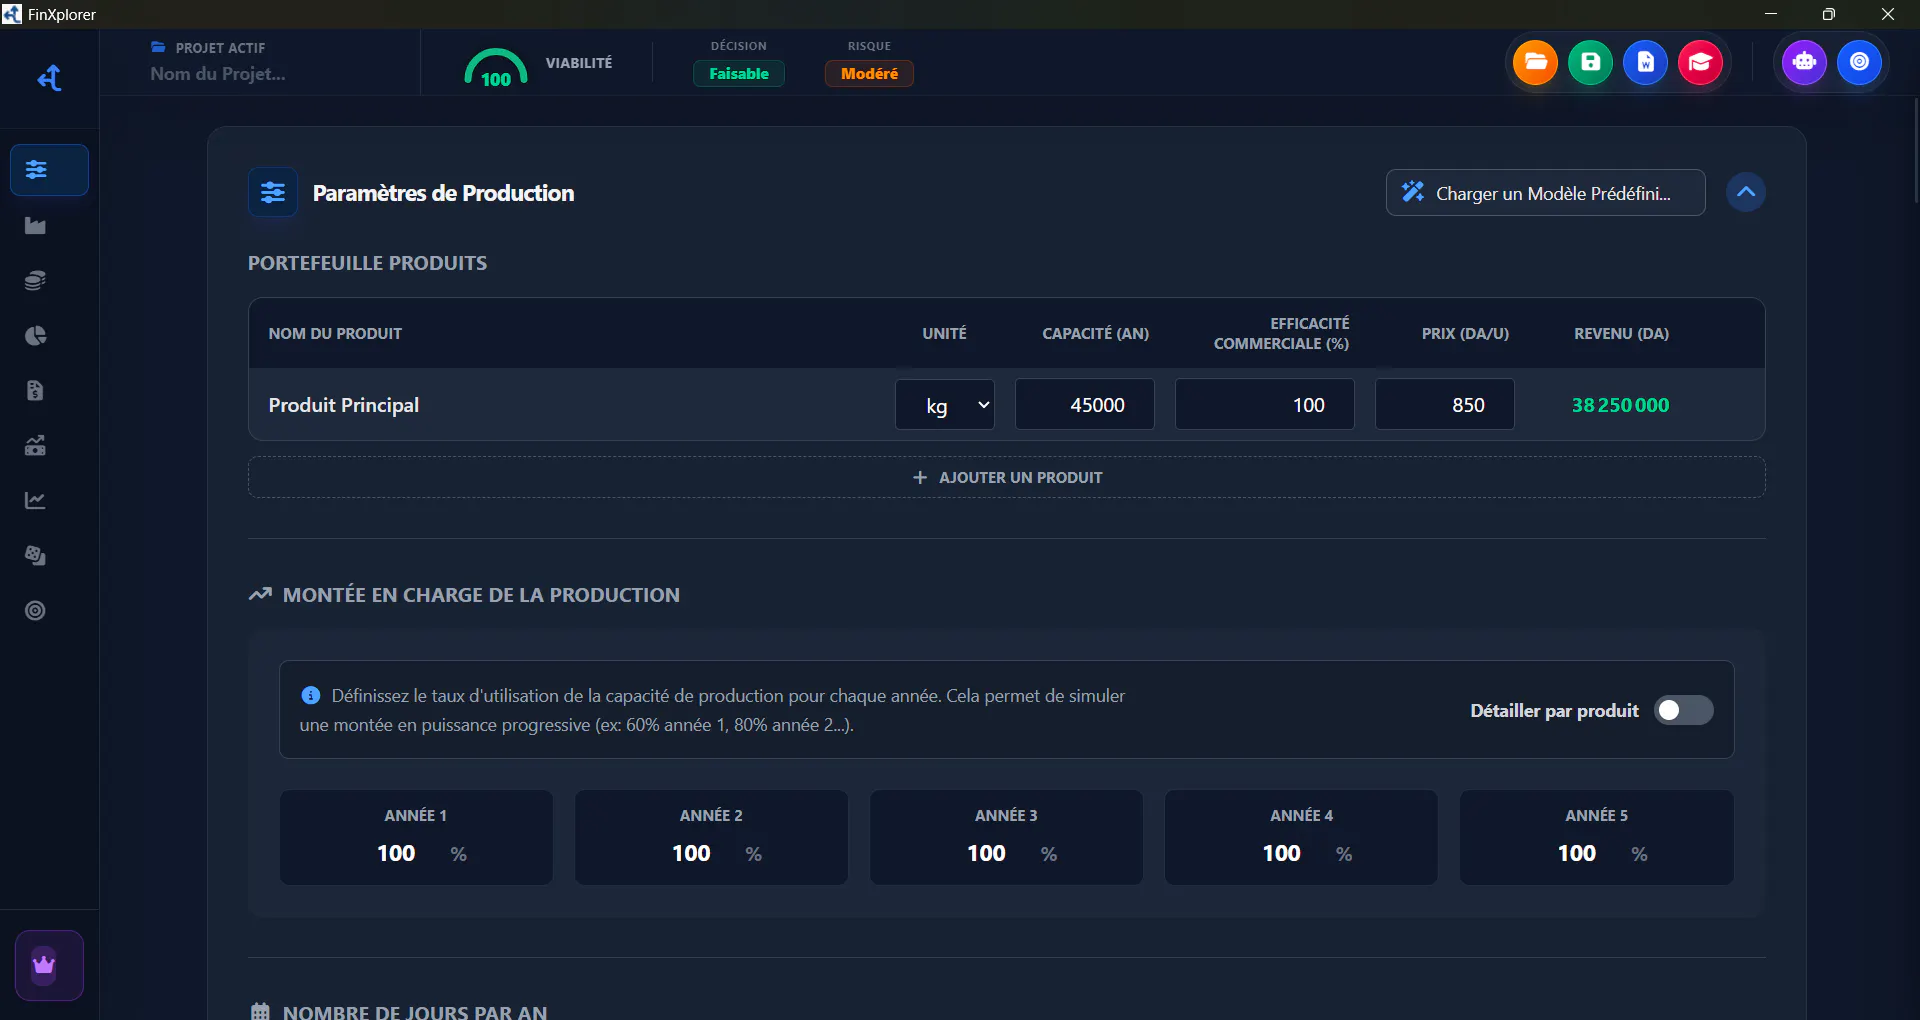
Task: Click the FinXplorer logo in sidebar
Action: (49, 78)
